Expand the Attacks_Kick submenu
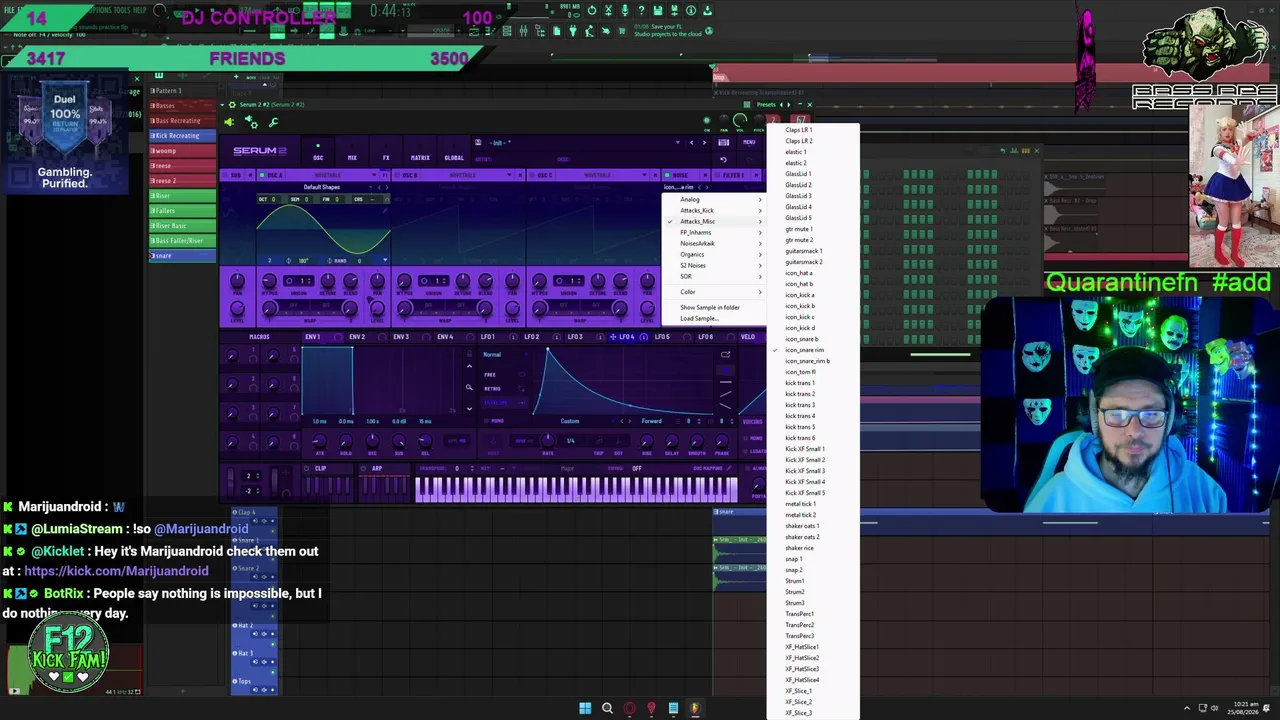The width and height of the screenshot is (1280, 720). point(715,210)
